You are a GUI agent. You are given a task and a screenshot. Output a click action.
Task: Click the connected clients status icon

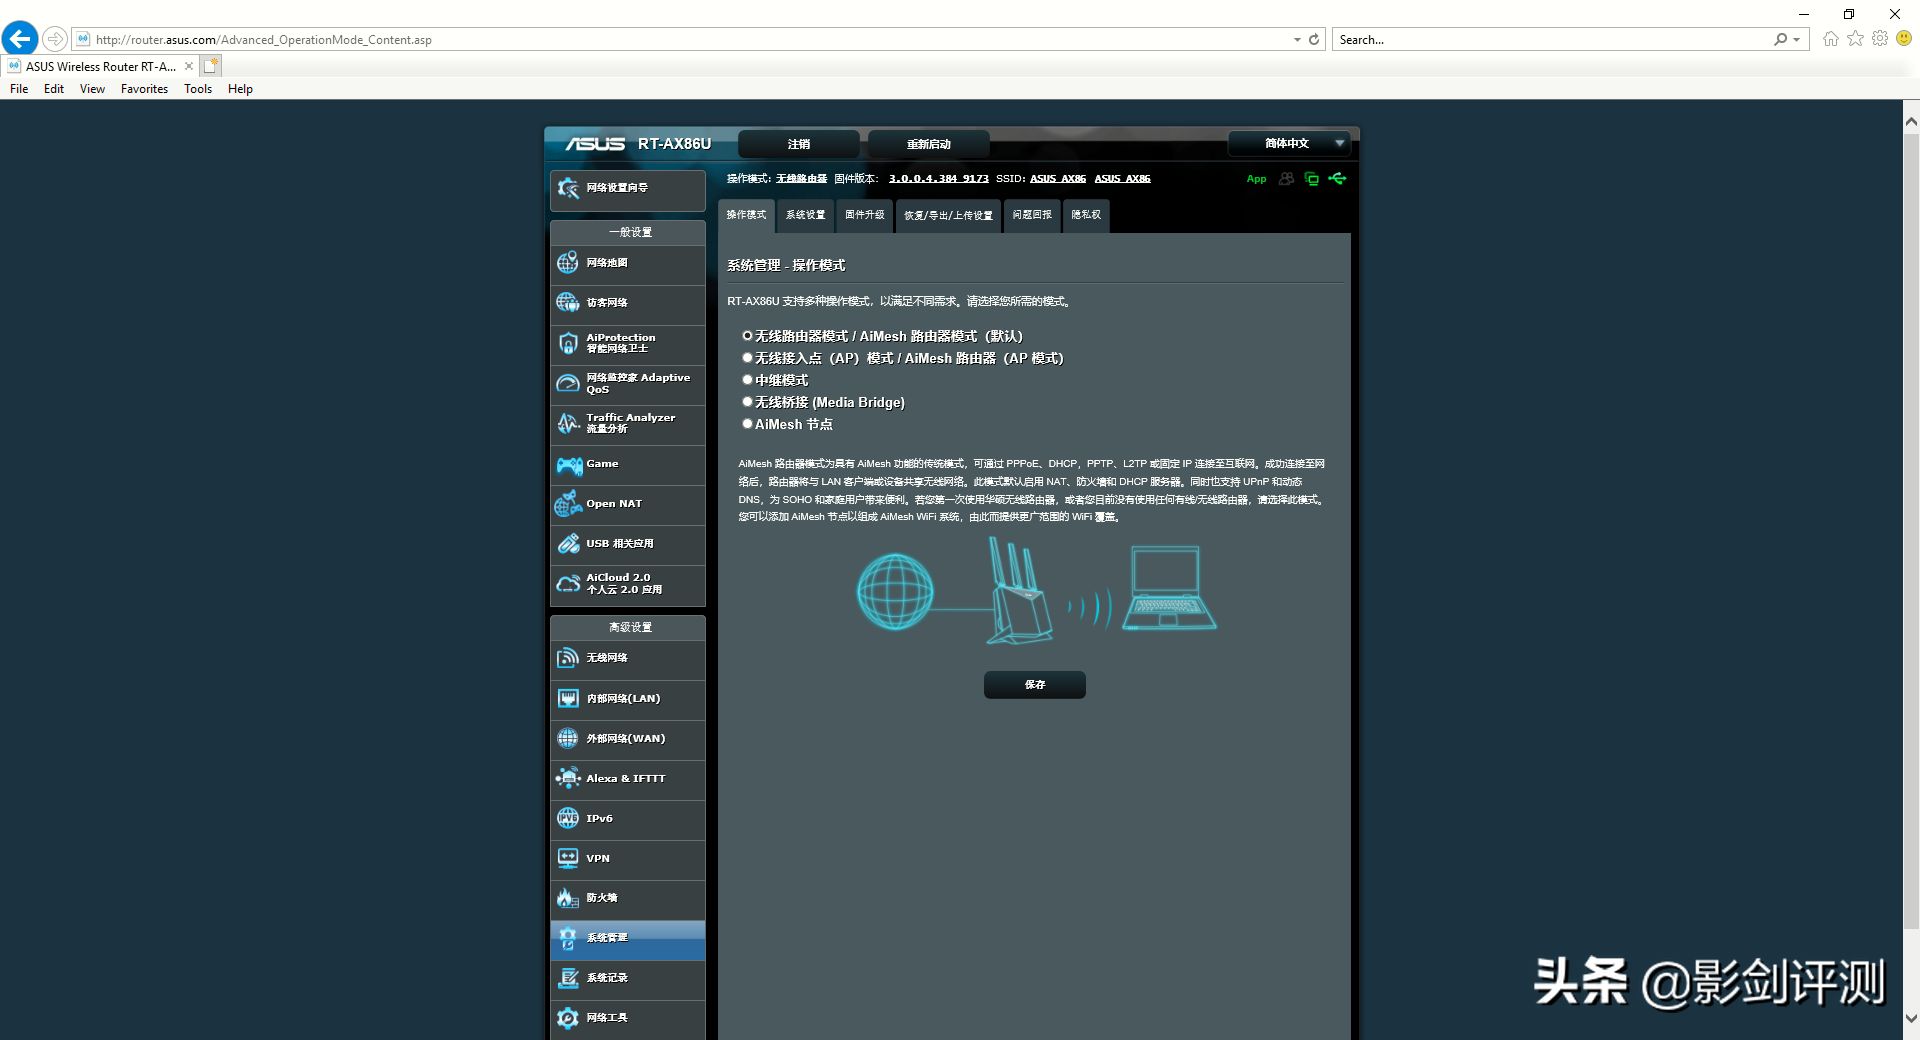(1286, 179)
